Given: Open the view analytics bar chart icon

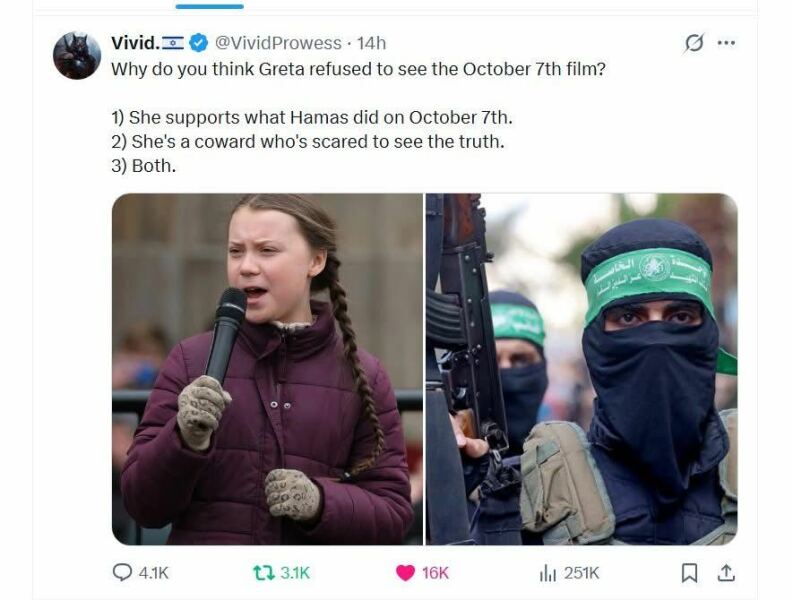Looking at the screenshot, I should click(x=548, y=573).
